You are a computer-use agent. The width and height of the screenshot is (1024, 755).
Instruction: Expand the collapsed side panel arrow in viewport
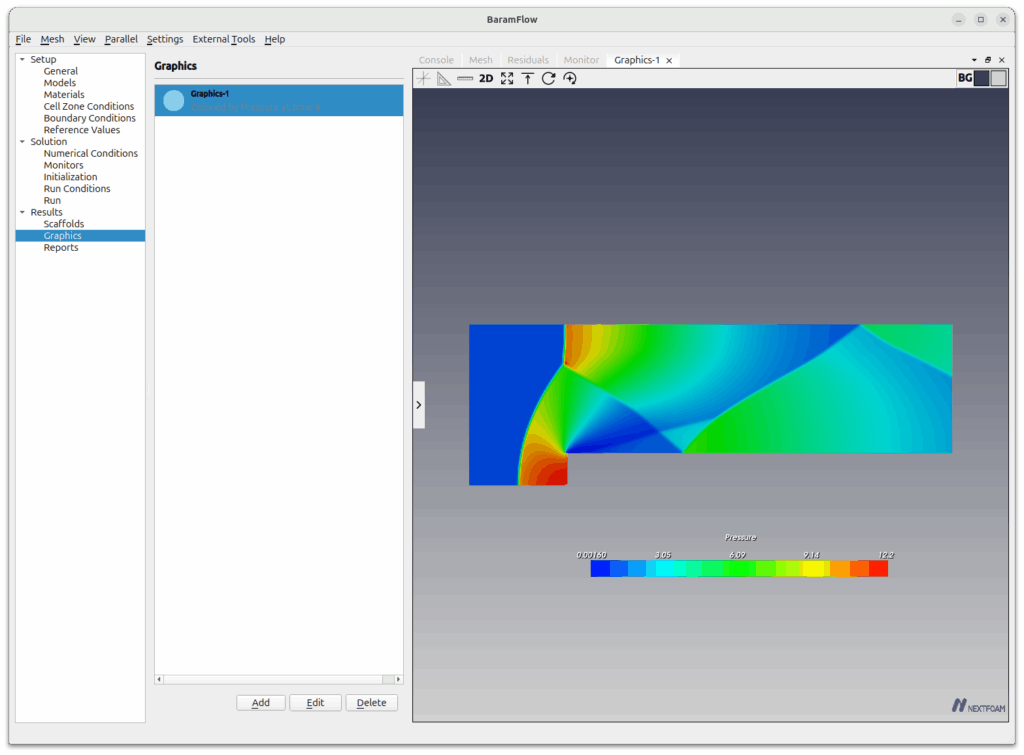tap(419, 405)
